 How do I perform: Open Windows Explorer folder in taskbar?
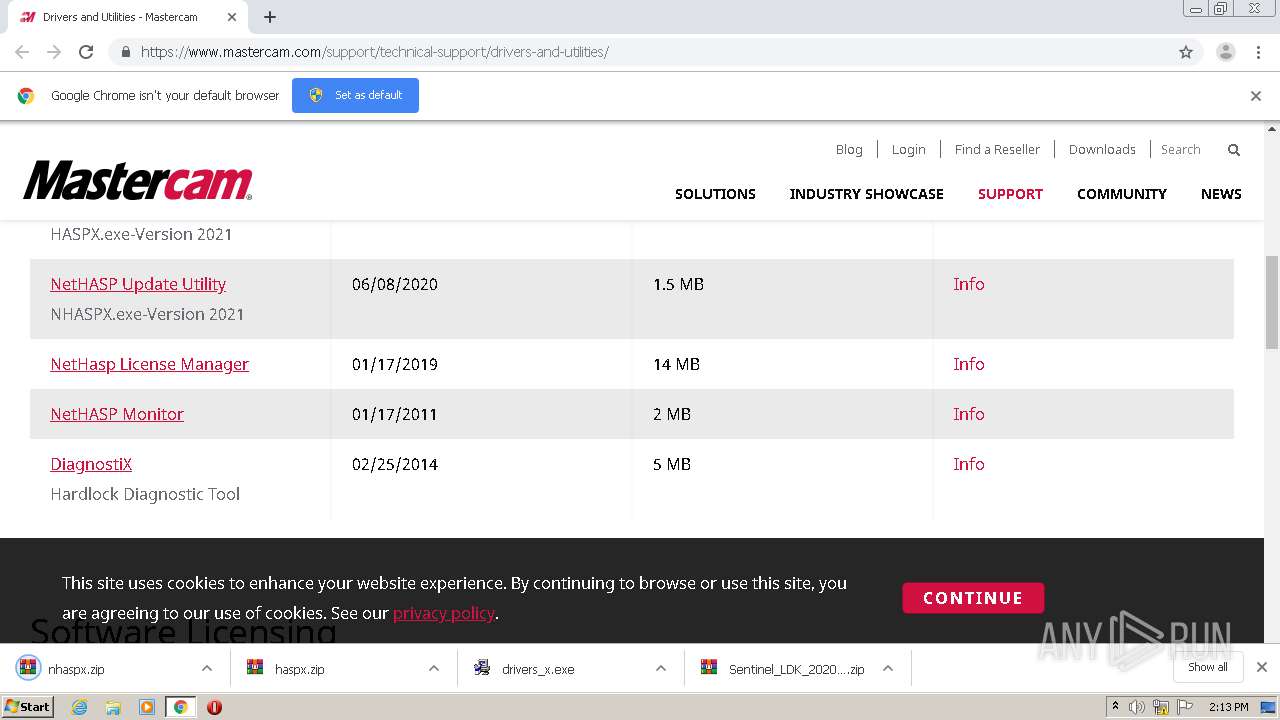click(113, 707)
